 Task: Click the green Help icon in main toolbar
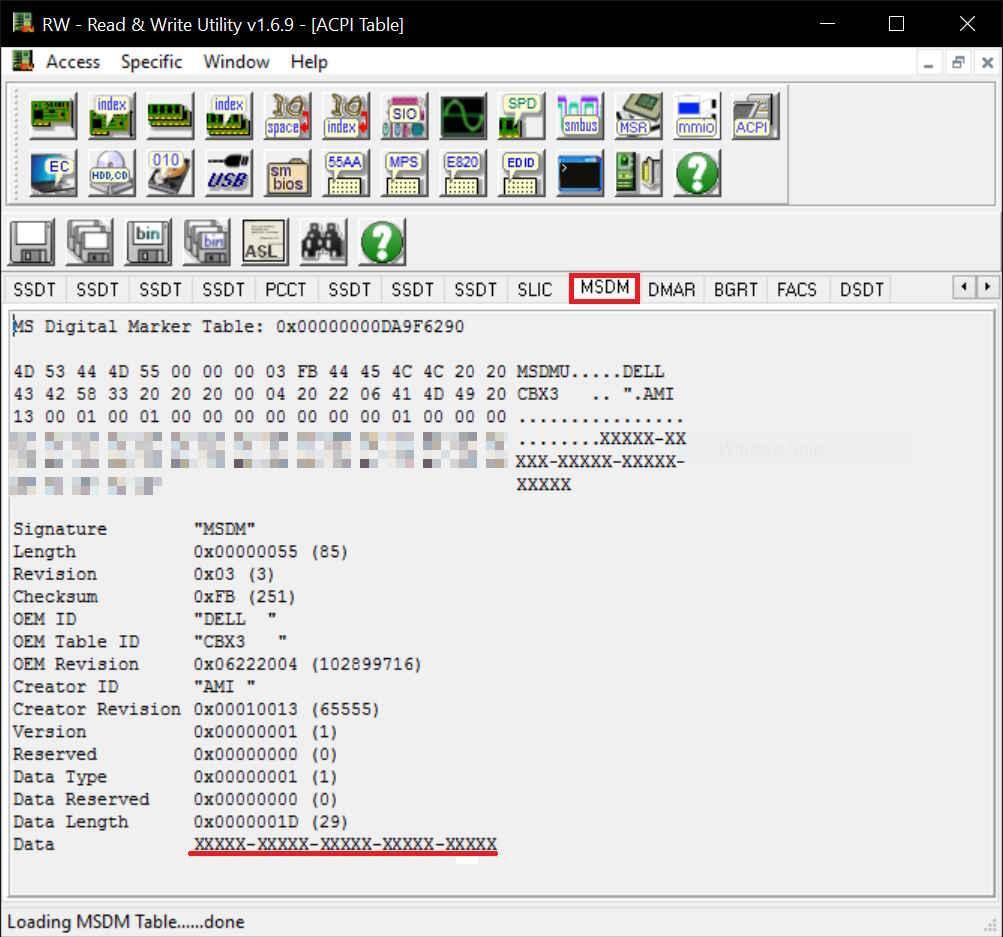(697, 173)
